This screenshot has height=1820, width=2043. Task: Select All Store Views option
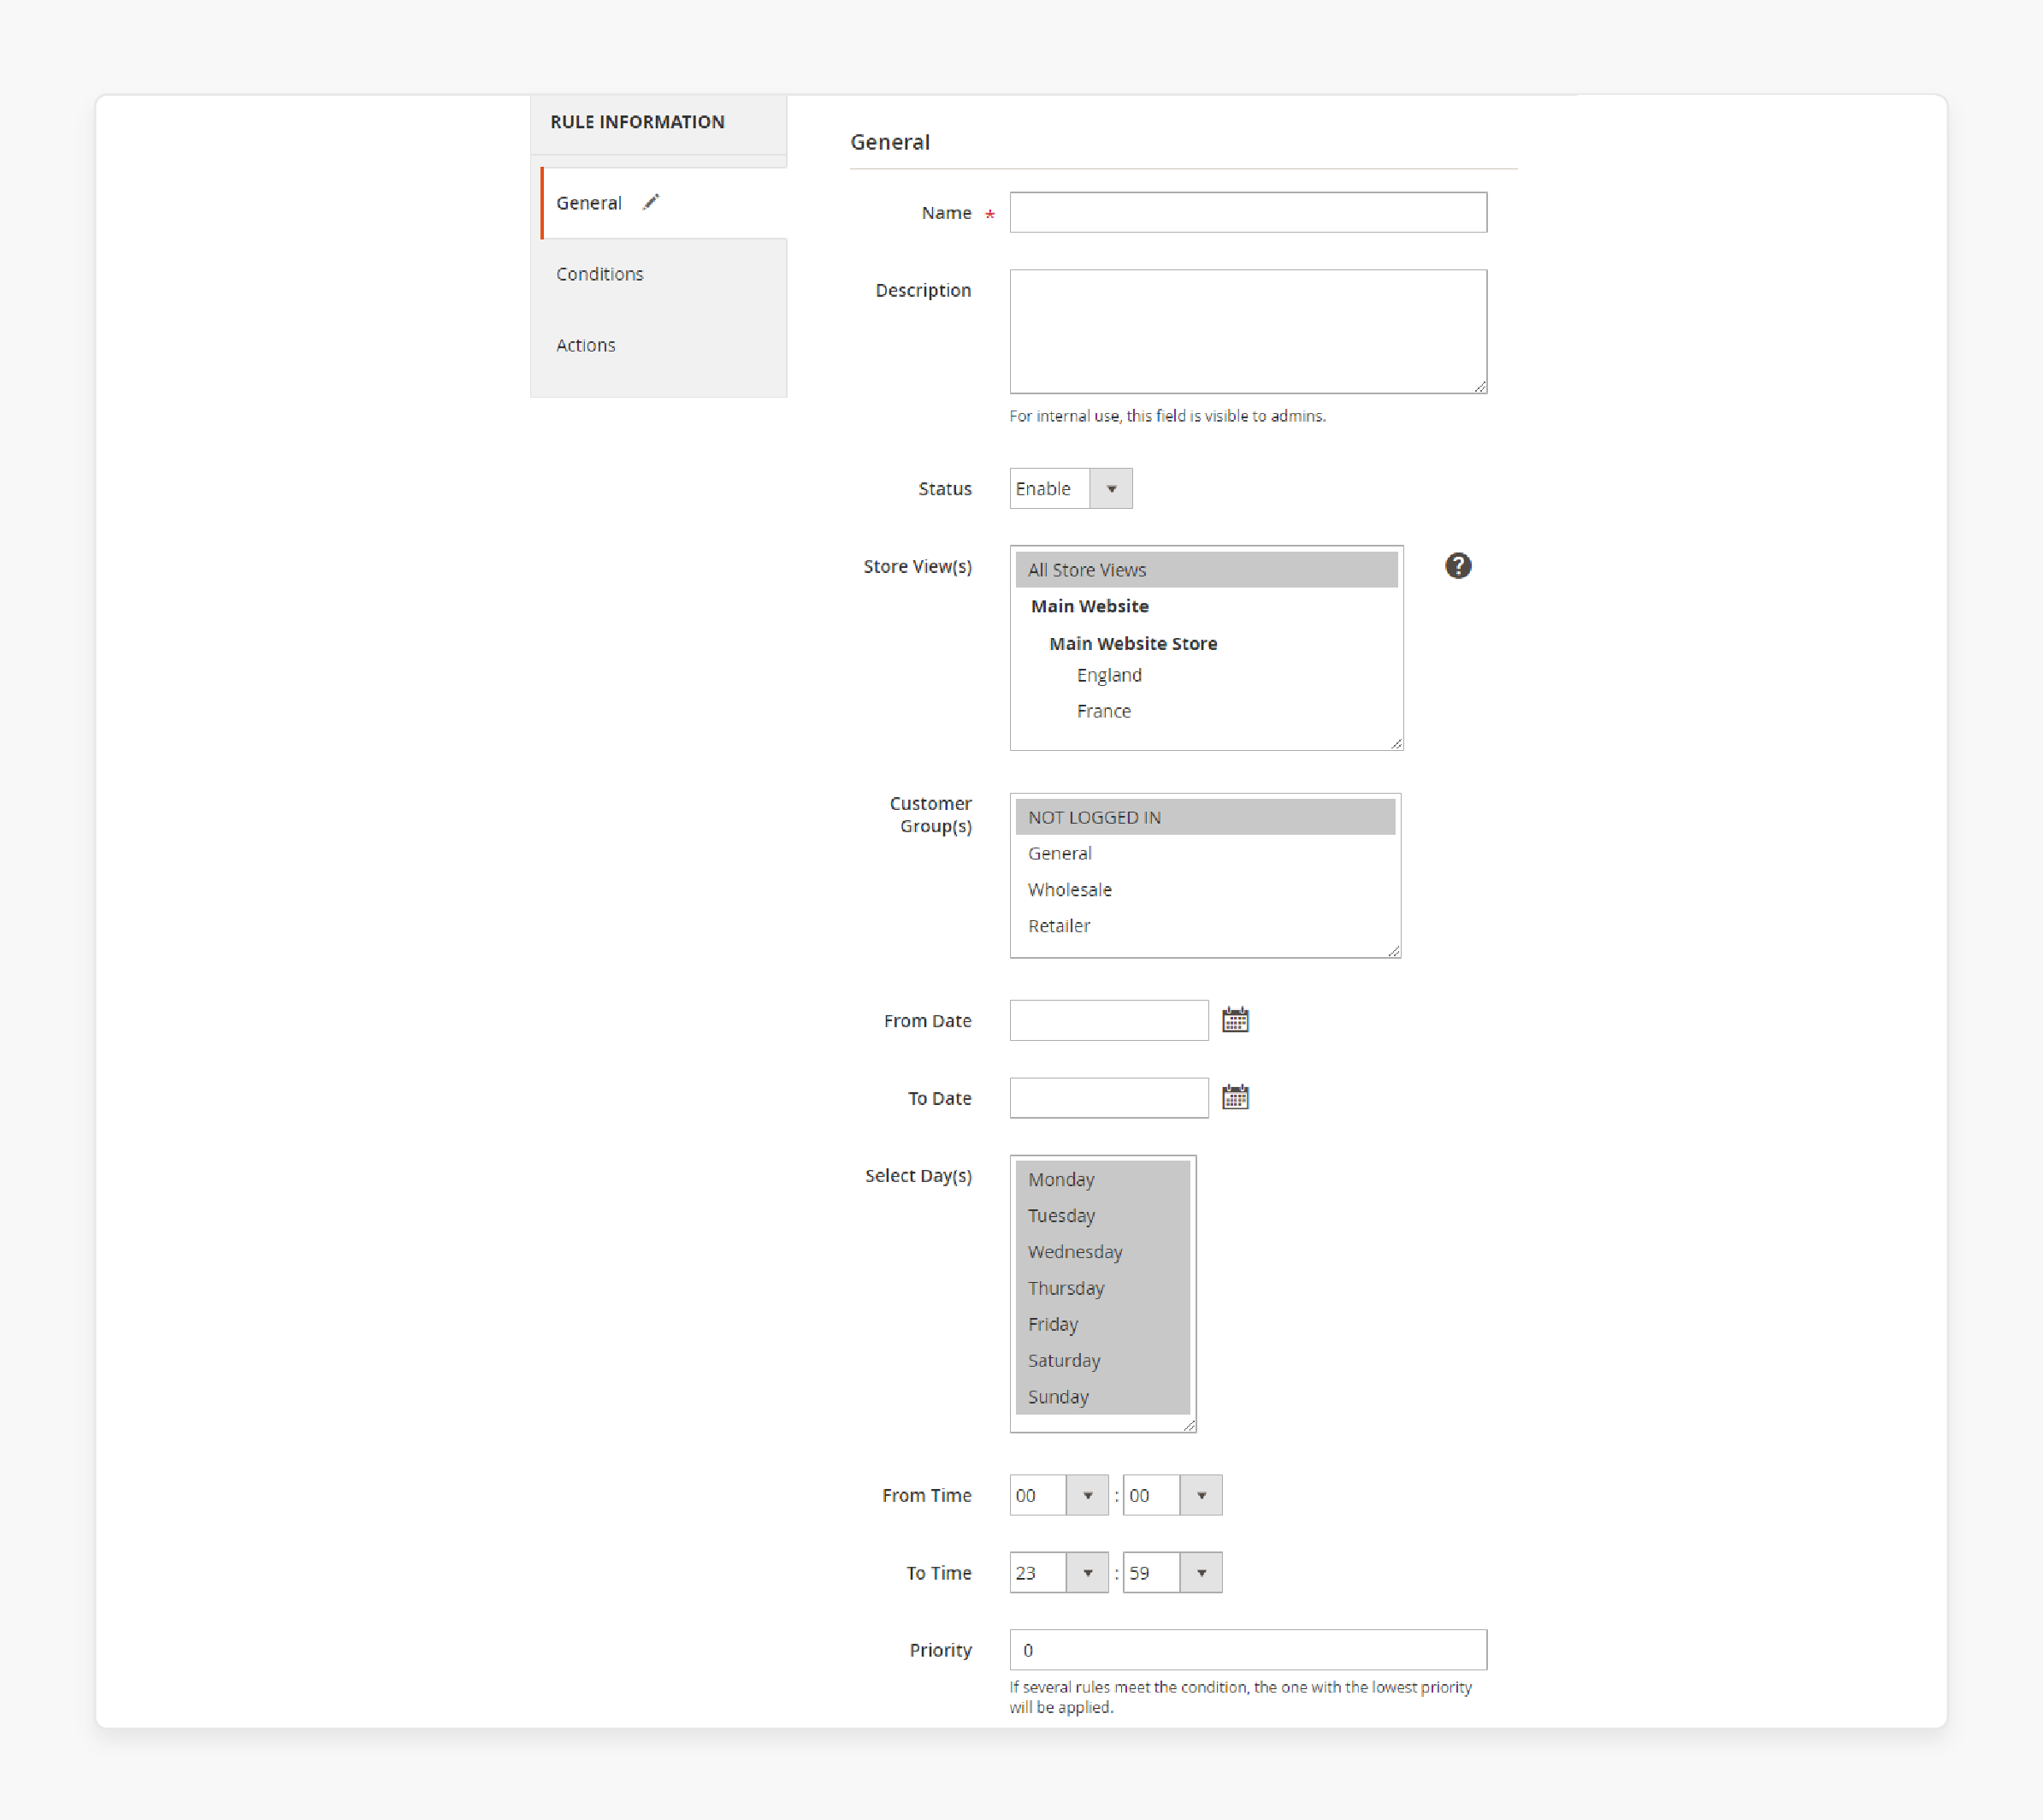pos(1206,570)
